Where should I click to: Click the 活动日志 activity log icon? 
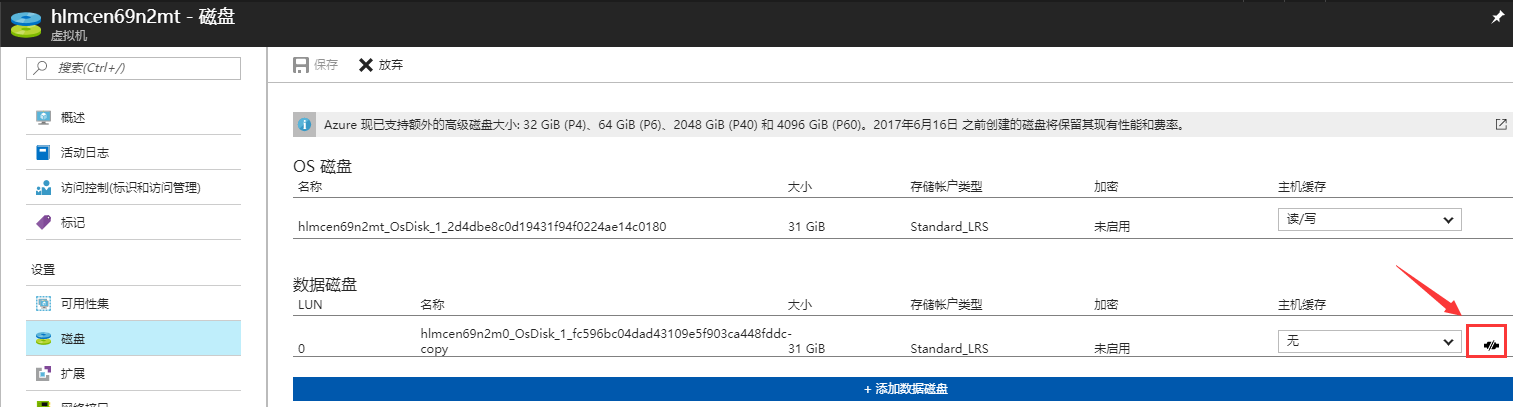(43, 153)
